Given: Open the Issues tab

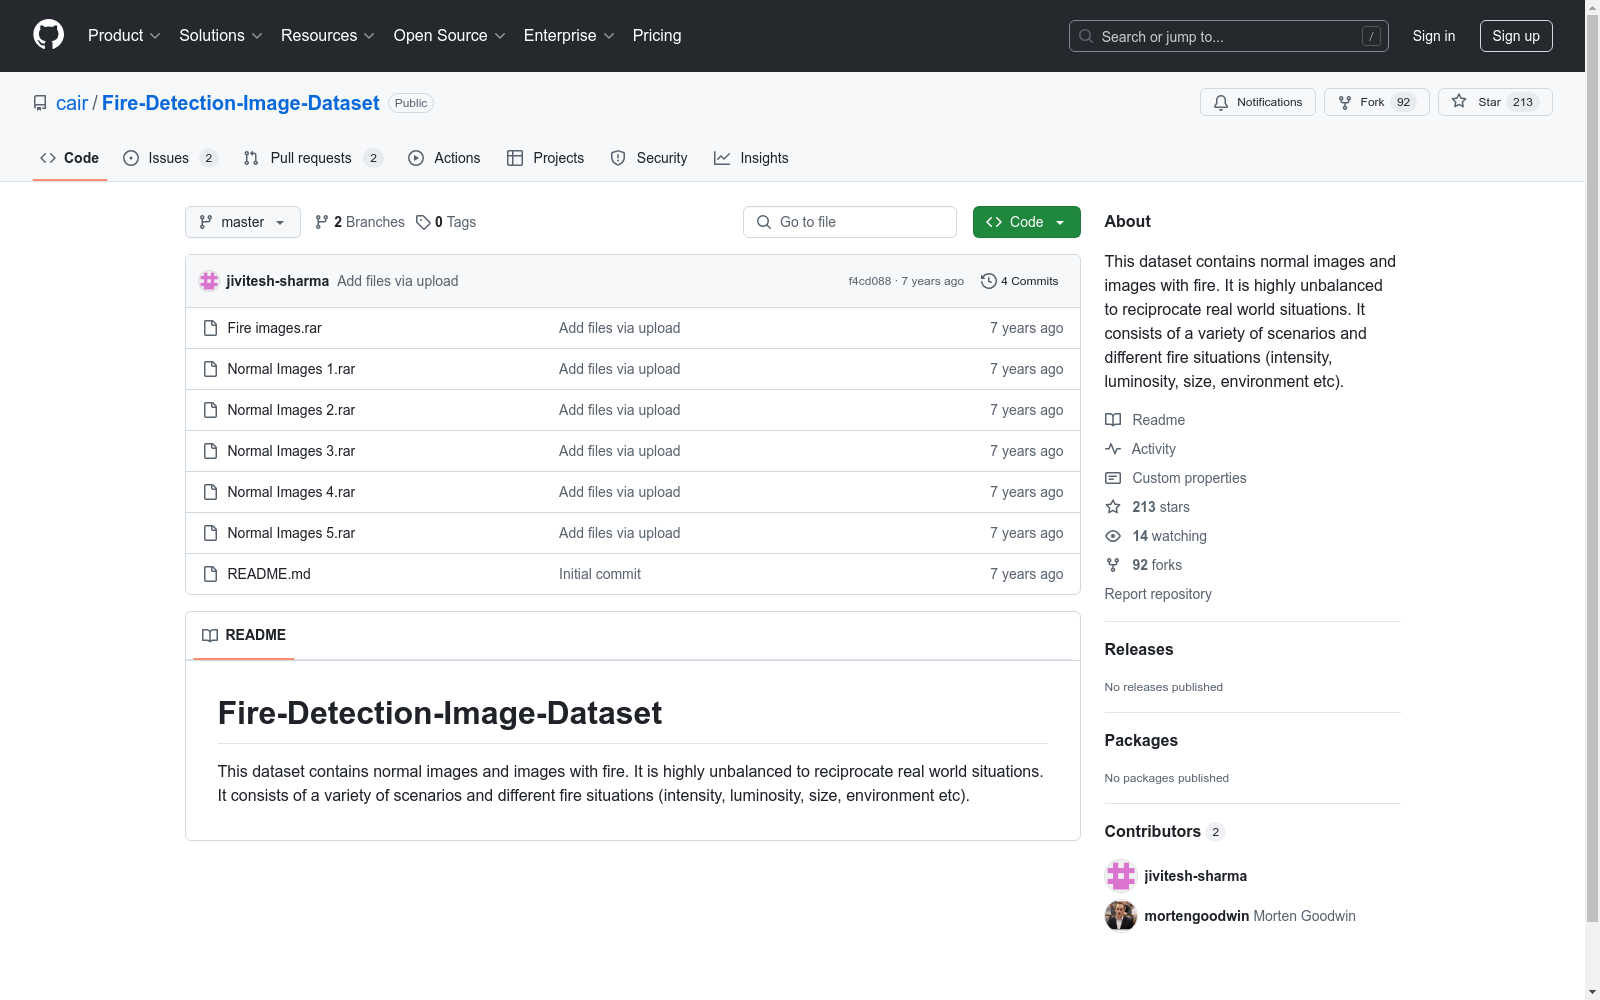Looking at the screenshot, I should (170, 158).
